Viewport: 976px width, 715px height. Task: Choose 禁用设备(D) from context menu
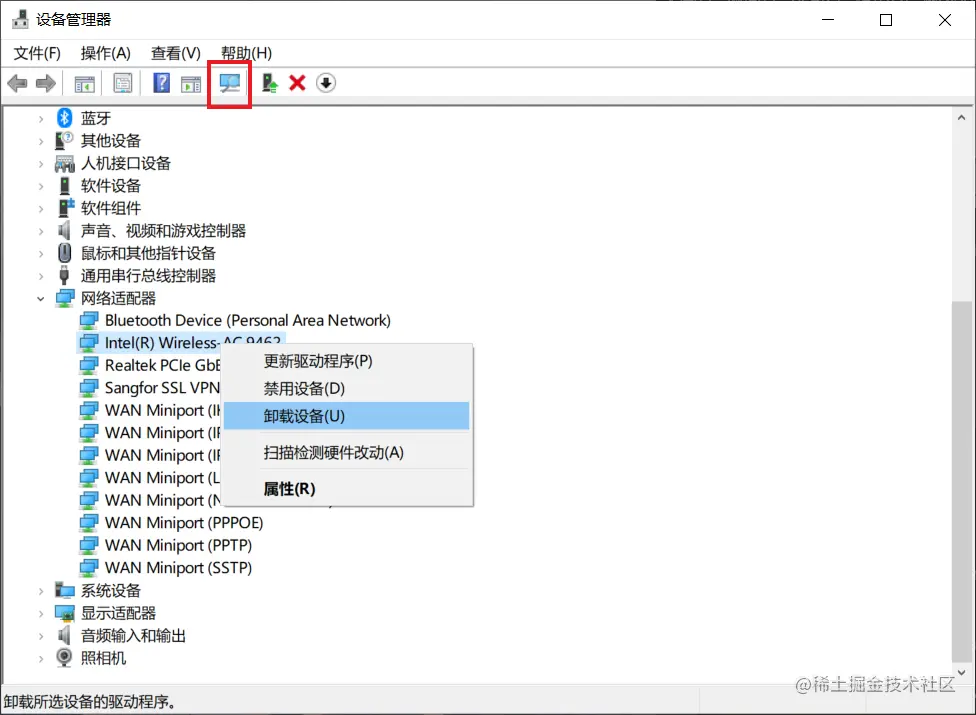tap(346, 388)
